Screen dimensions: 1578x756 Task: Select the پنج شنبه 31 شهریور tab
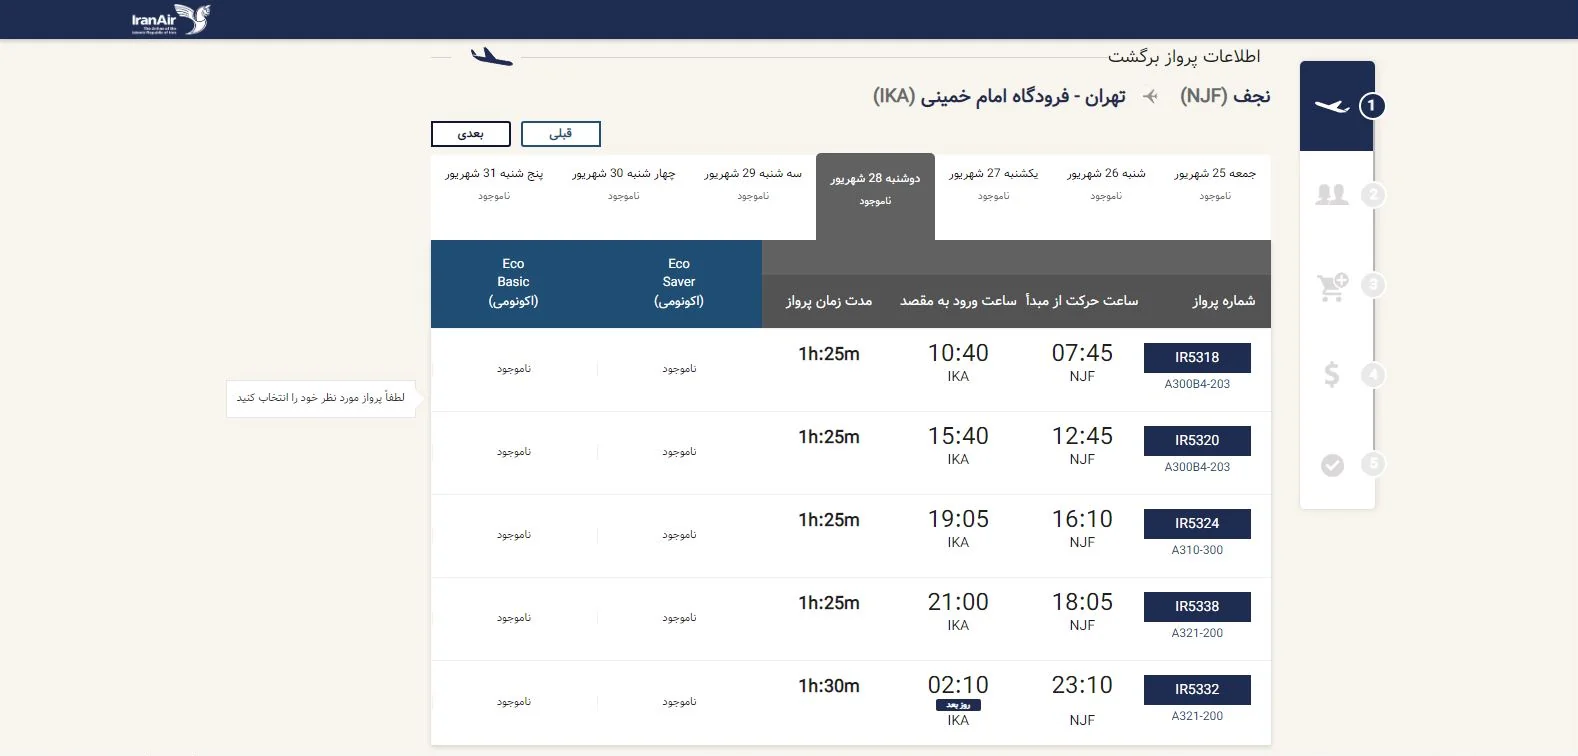coord(494,183)
